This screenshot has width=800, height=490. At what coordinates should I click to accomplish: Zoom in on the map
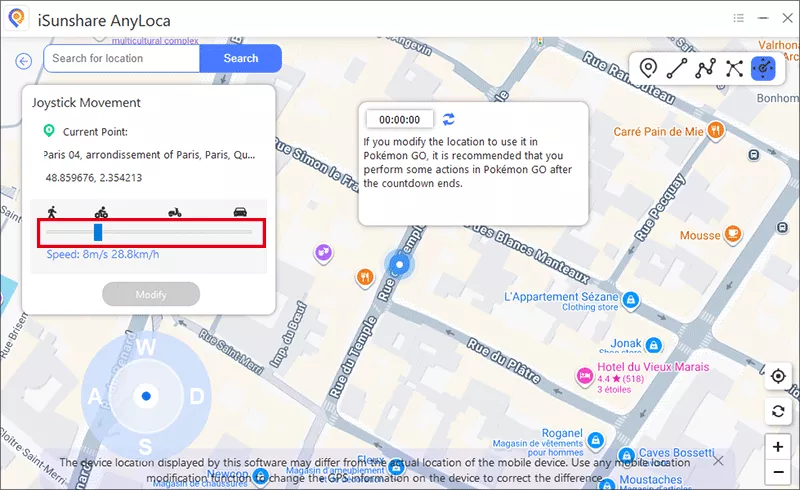[x=778, y=446]
